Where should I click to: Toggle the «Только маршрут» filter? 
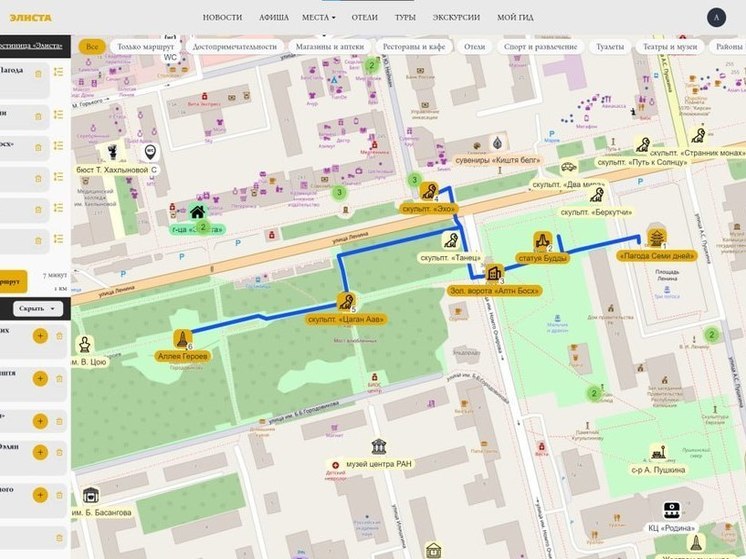[x=145, y=47]
